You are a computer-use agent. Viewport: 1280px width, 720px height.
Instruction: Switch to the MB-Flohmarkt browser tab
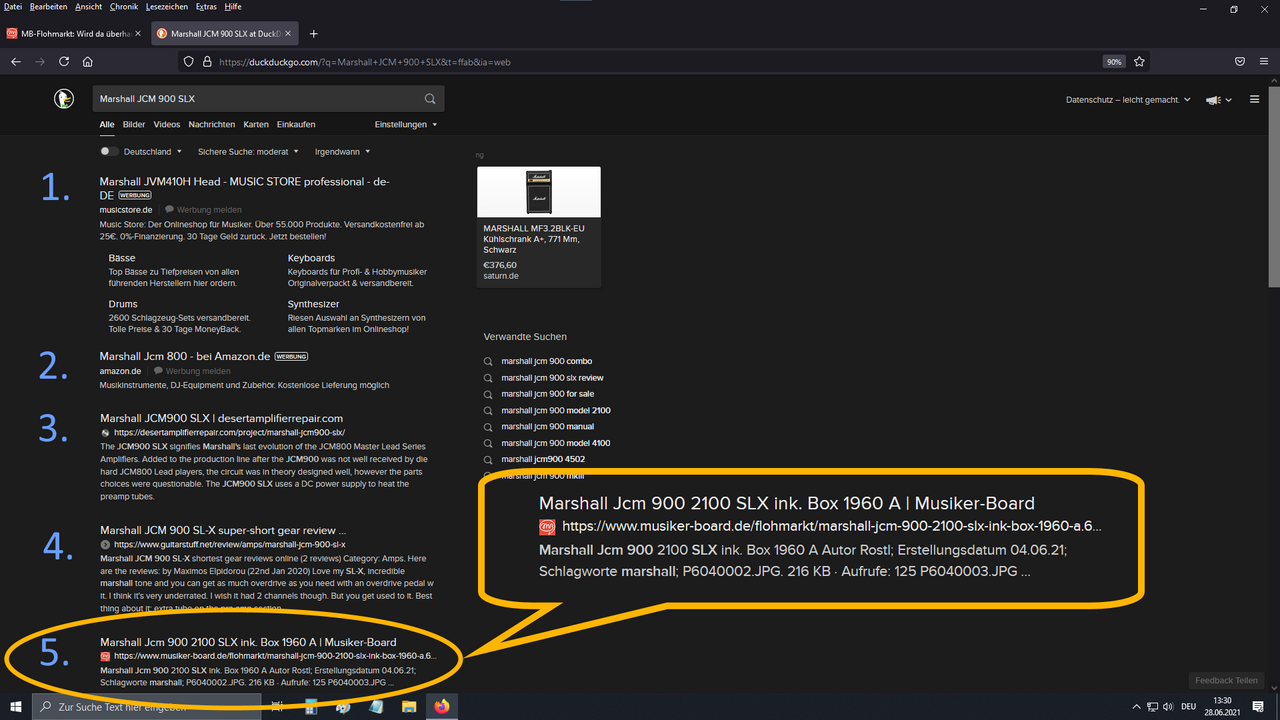pyautogui.click(x=75, y=33)
